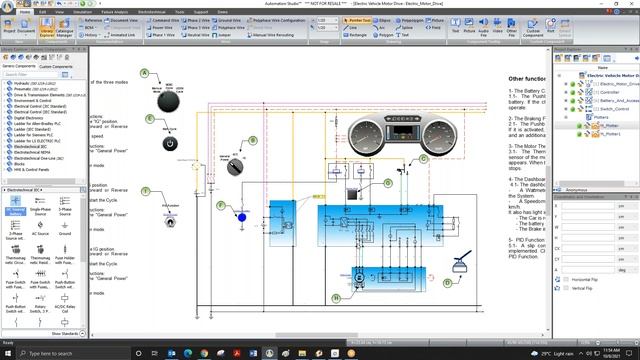Viewport: 640px width, 360px height.
Task: Toggle green status dot of Controller row
Action: click(x=573, y=92)
